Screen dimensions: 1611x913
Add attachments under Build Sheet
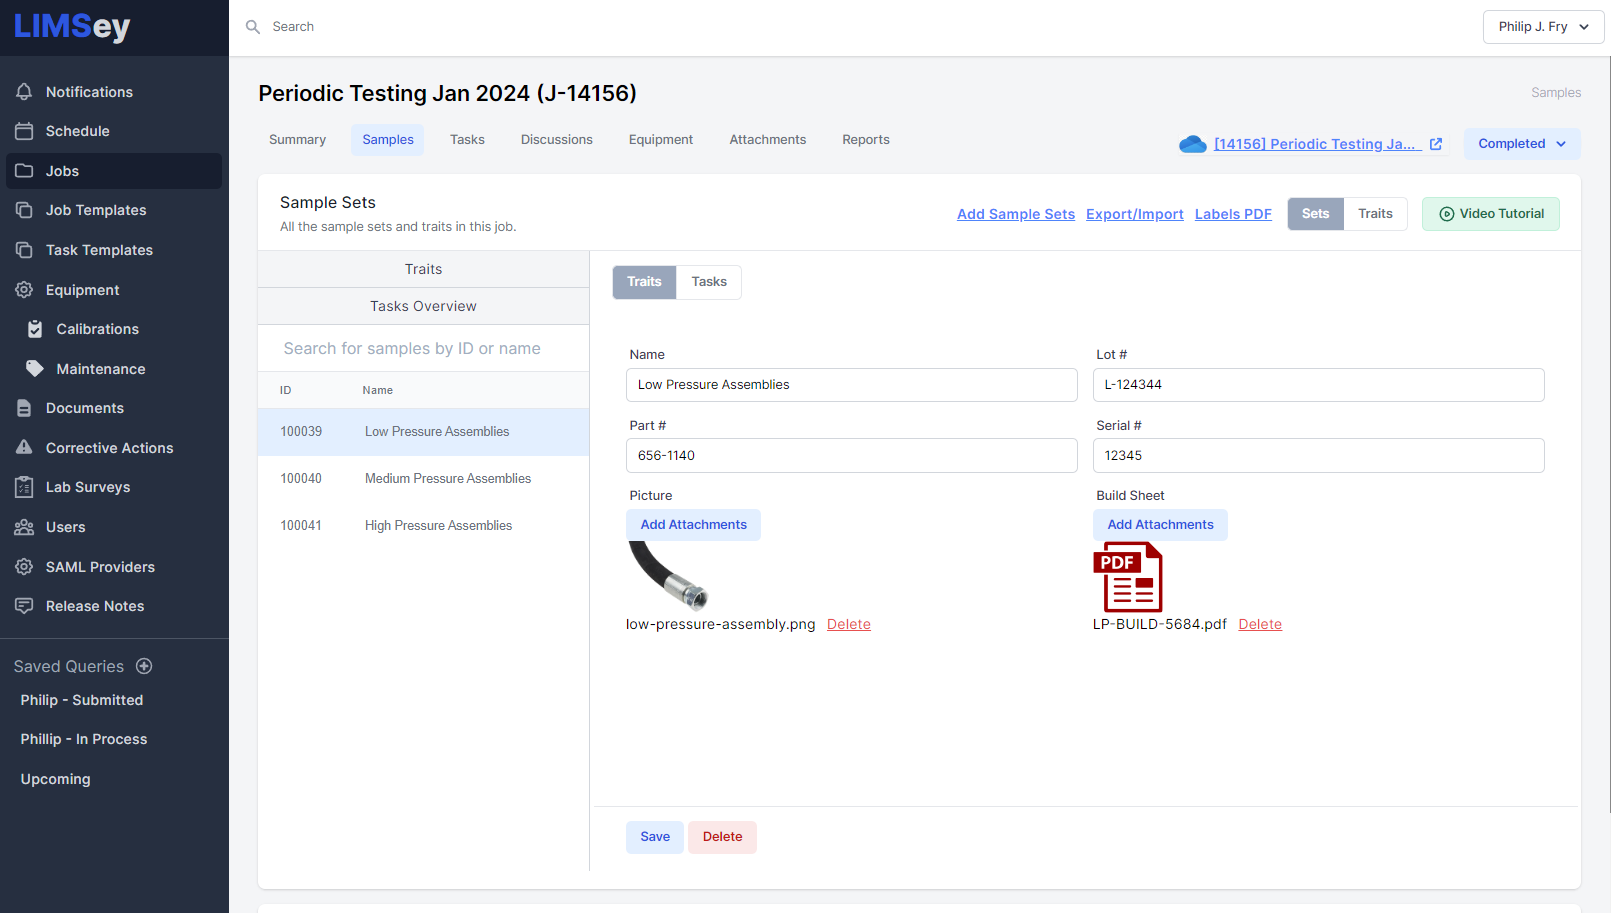pos(1160,525)
